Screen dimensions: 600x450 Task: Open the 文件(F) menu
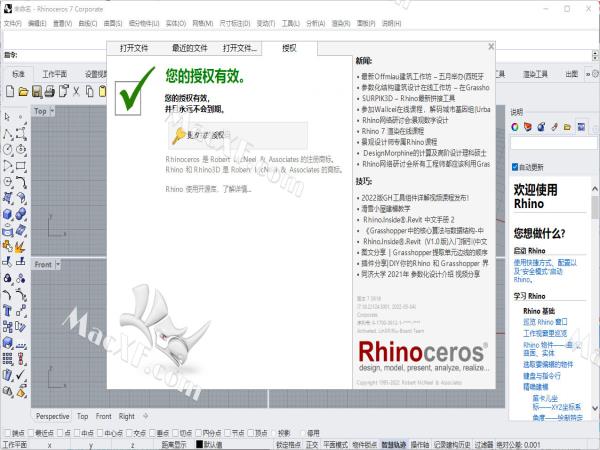tap(13, 23)
